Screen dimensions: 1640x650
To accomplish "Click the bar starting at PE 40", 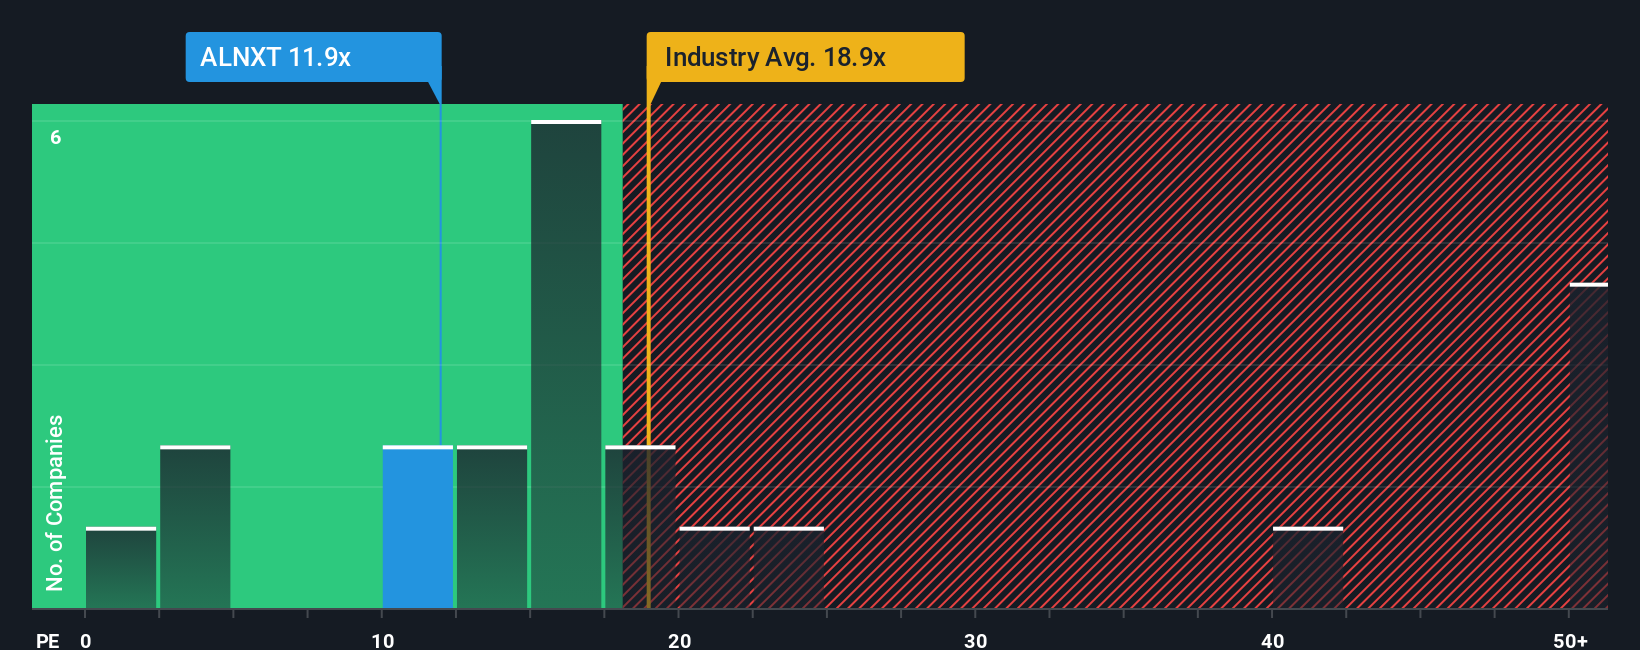I will click(1308, 568).
